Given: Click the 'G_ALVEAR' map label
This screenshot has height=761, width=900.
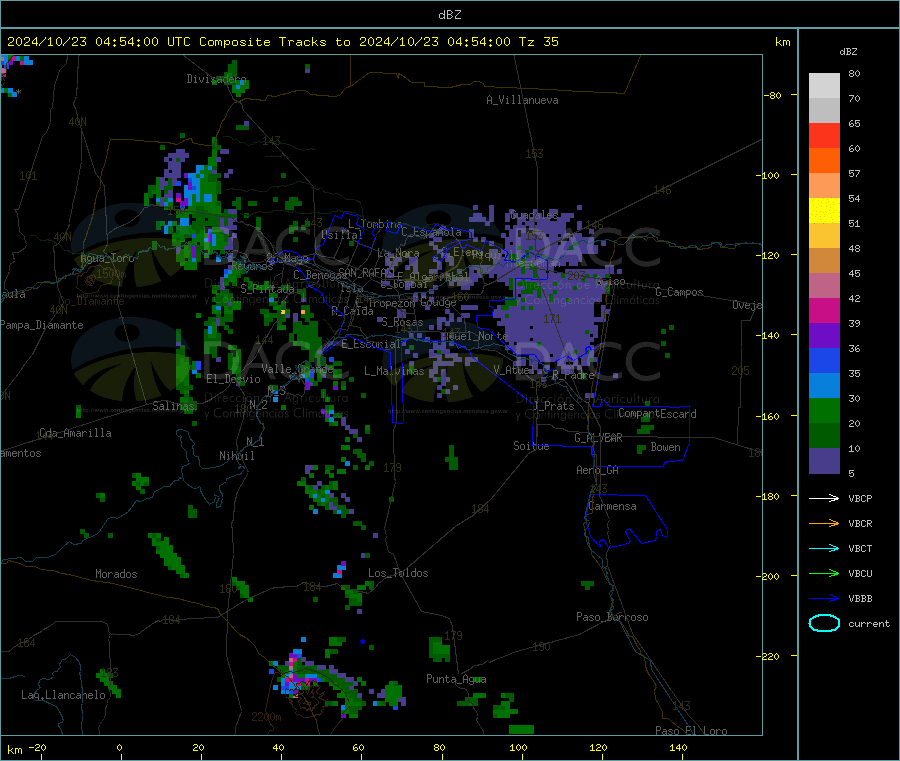Looking at the screenshot, I should (598, 438).
